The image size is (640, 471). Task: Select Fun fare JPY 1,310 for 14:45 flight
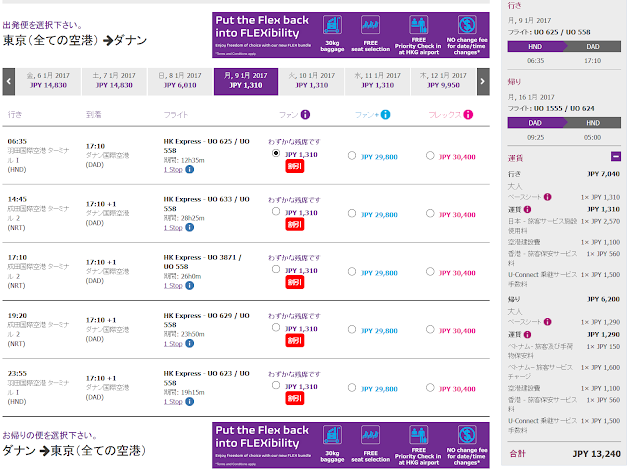(276, 211)
